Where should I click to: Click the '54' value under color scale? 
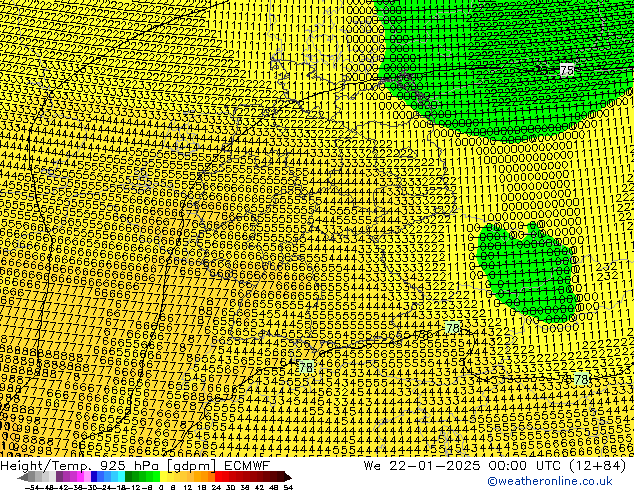coord(288,488)
